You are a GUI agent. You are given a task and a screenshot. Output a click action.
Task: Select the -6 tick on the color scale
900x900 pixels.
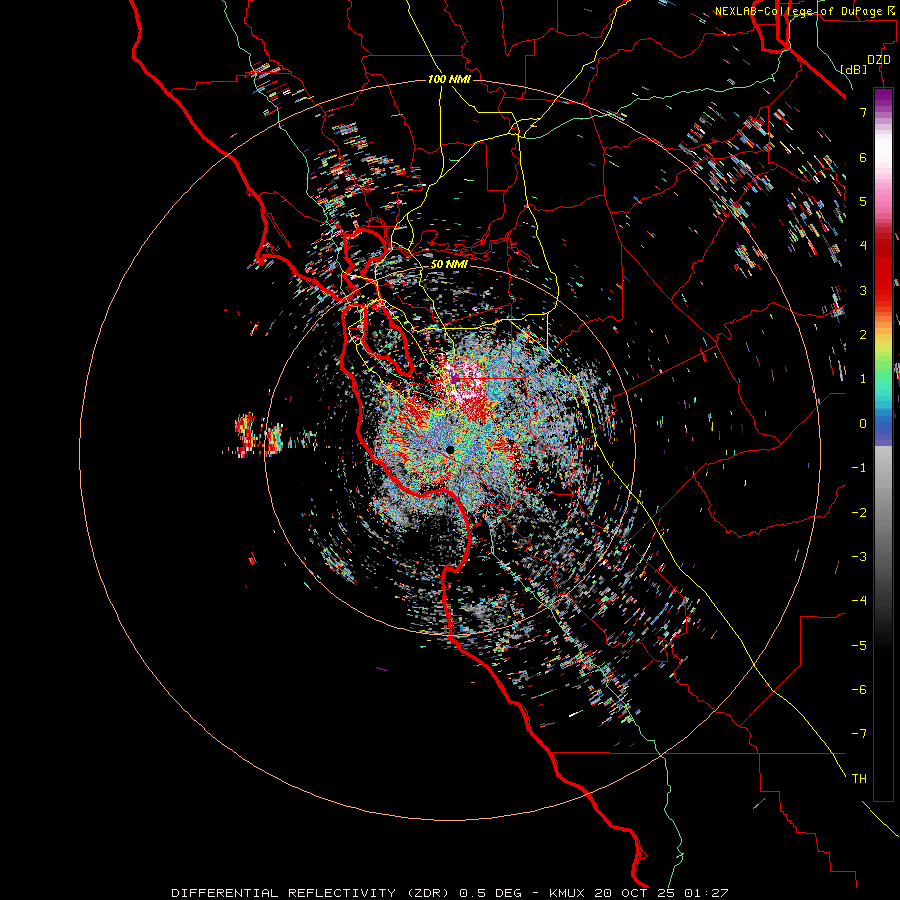[x=859, y=690]
